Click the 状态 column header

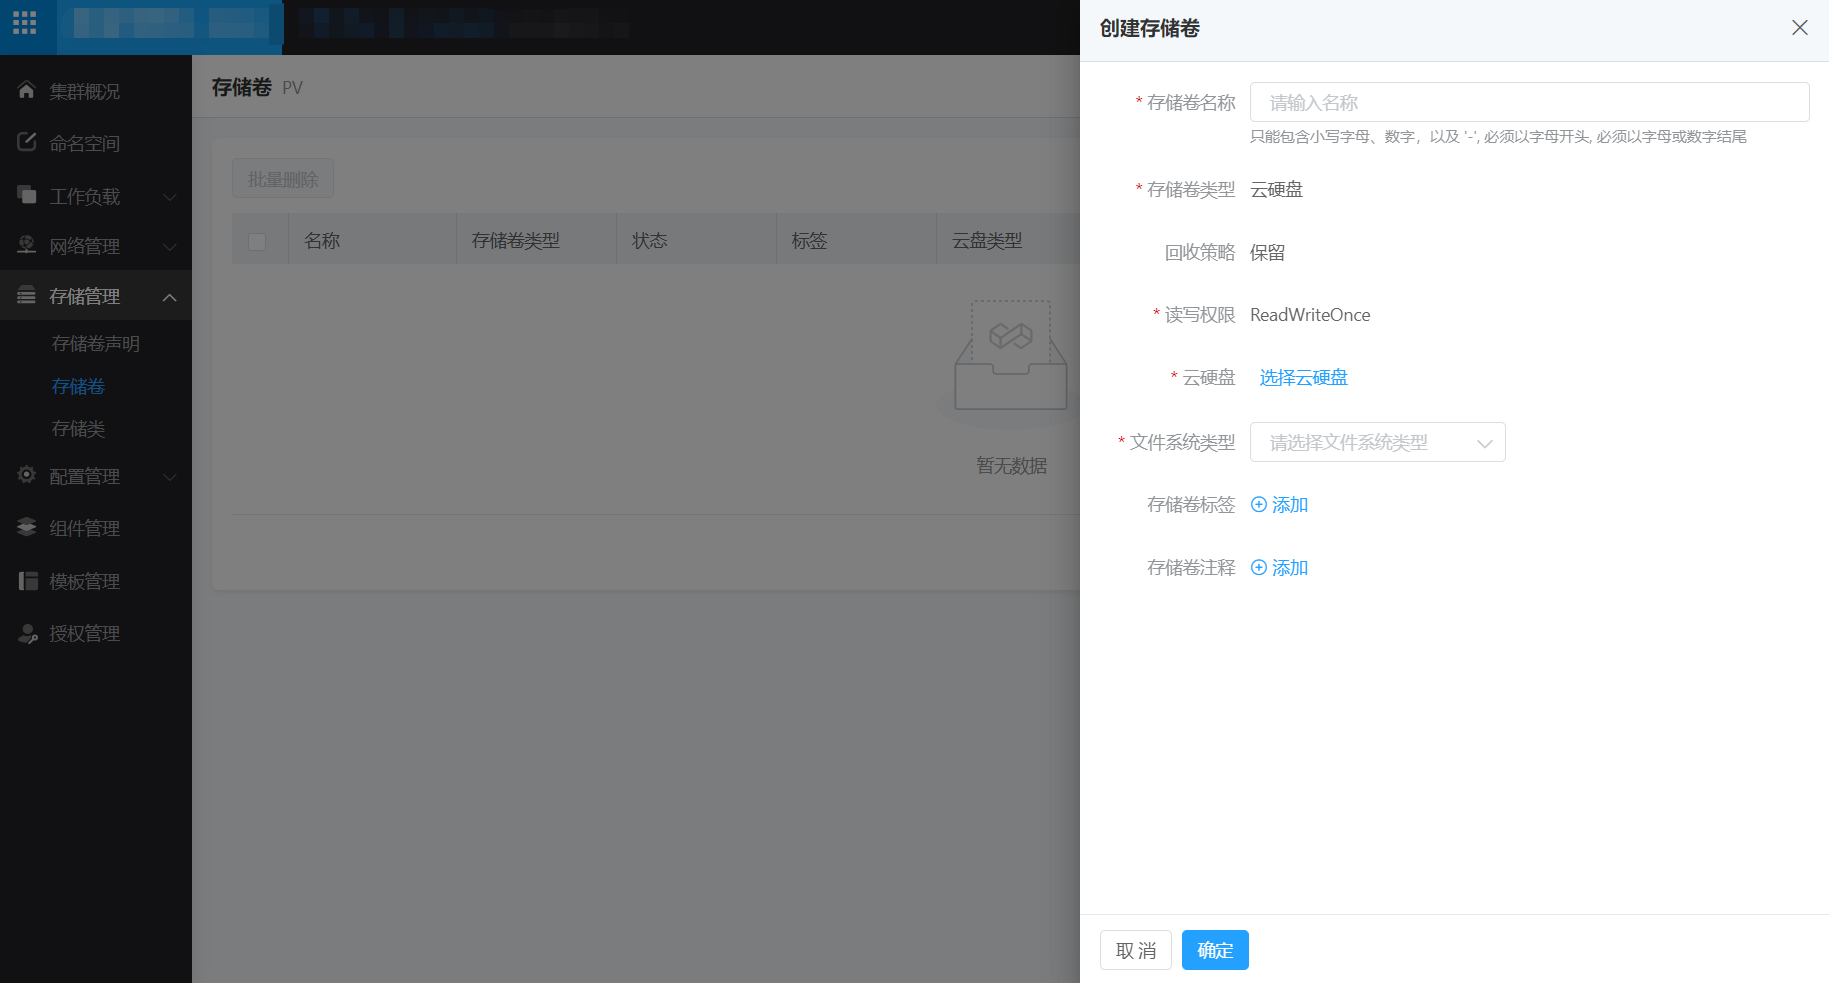coord(650,241)
